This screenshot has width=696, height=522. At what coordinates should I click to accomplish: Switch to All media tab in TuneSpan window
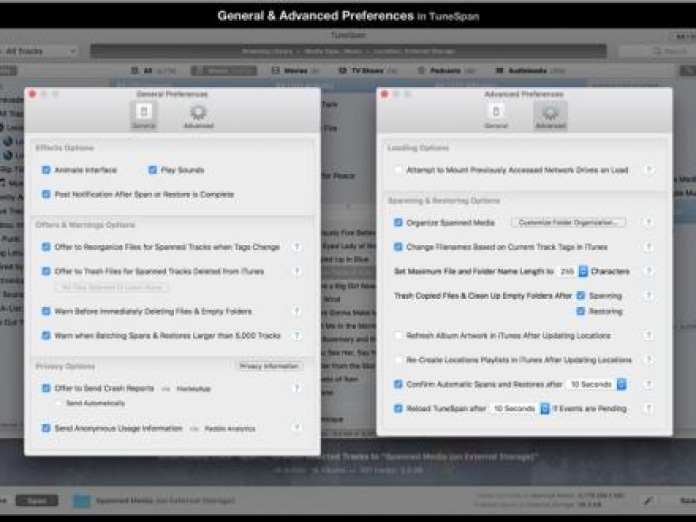pos(153,71)
